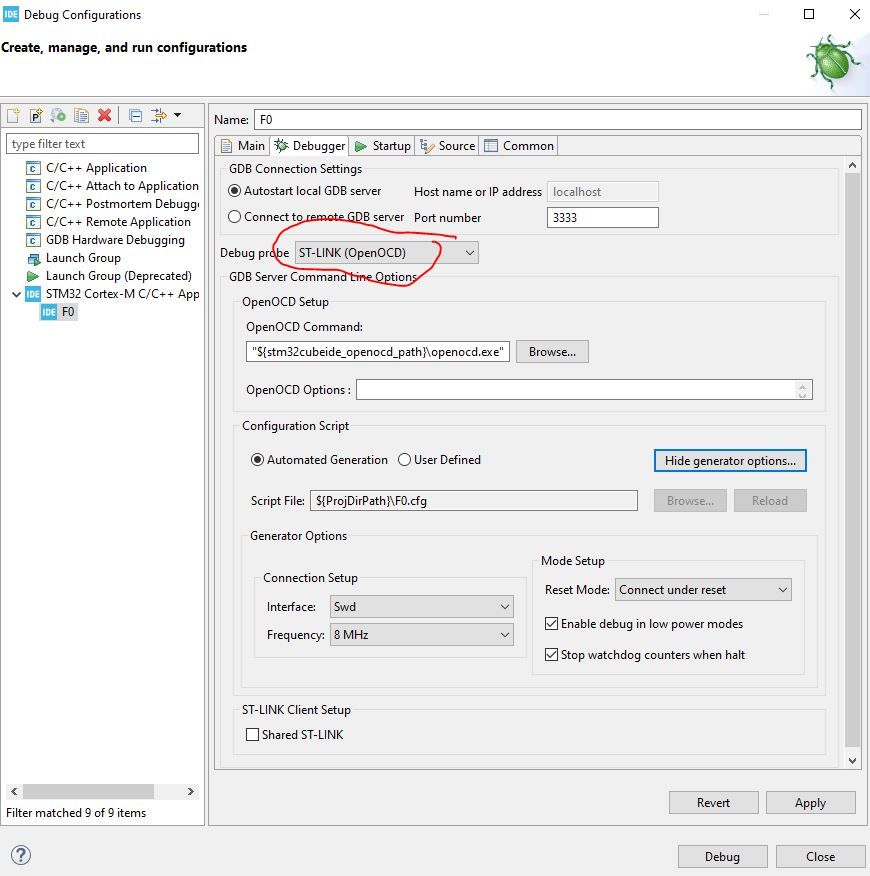The image size is (870, 876).
Task: Click the Apply button
Action: (x=810, y=802)
